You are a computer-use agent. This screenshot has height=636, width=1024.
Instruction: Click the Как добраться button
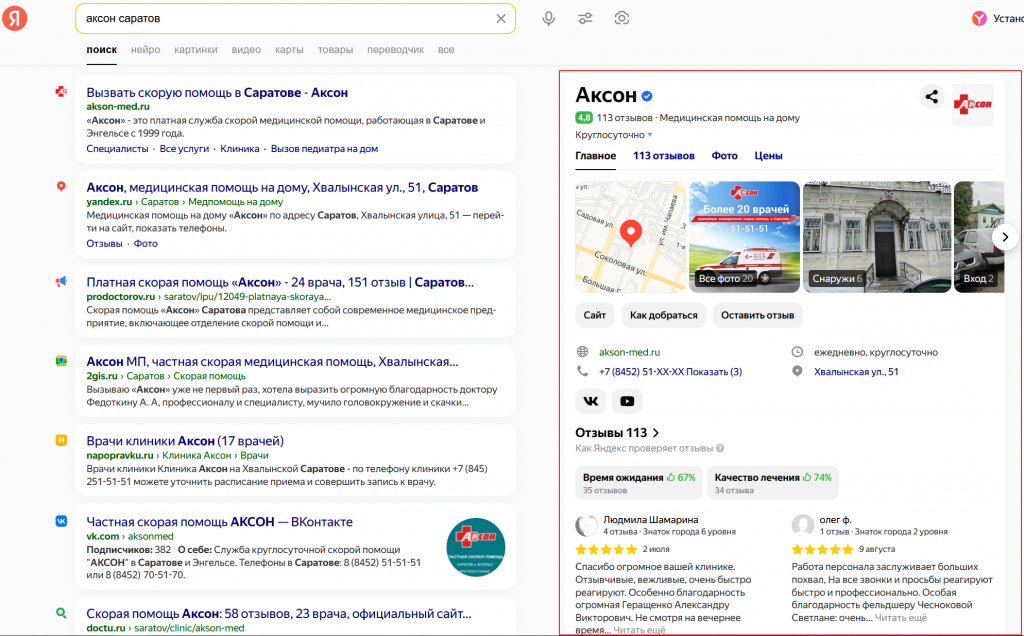(x=664, y=315)
